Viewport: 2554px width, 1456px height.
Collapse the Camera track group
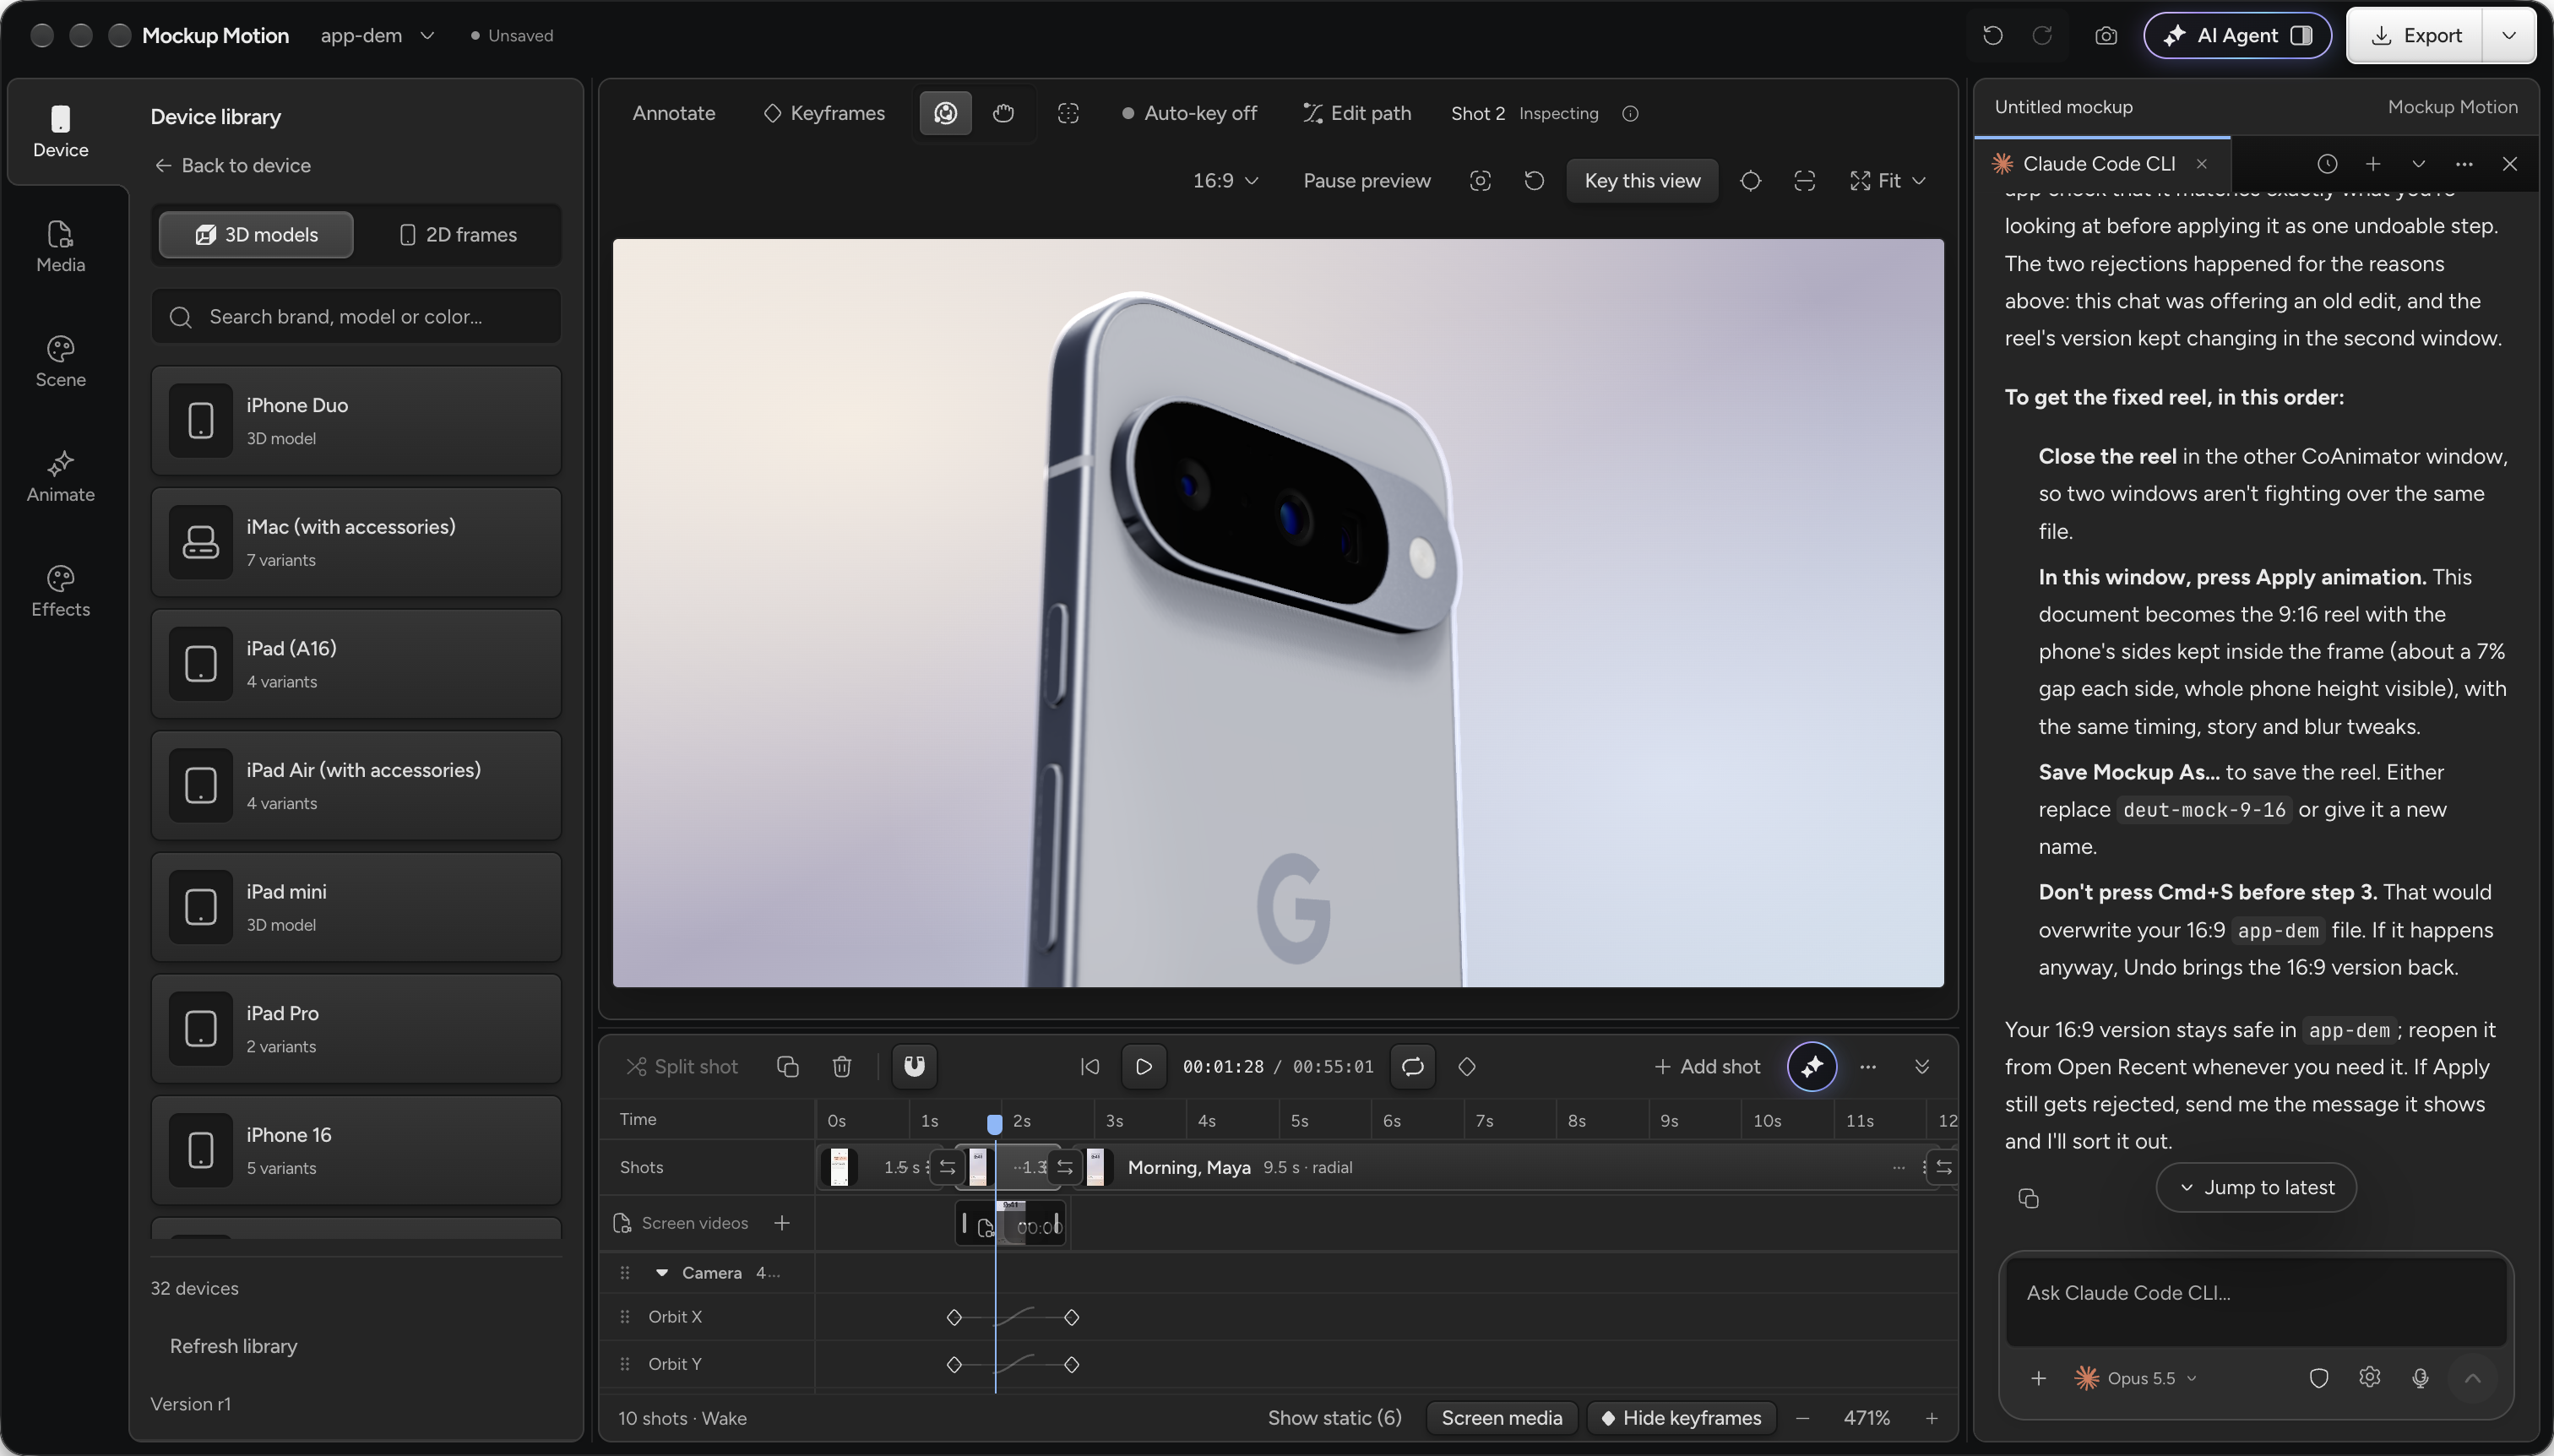(x=661, y=1273)
